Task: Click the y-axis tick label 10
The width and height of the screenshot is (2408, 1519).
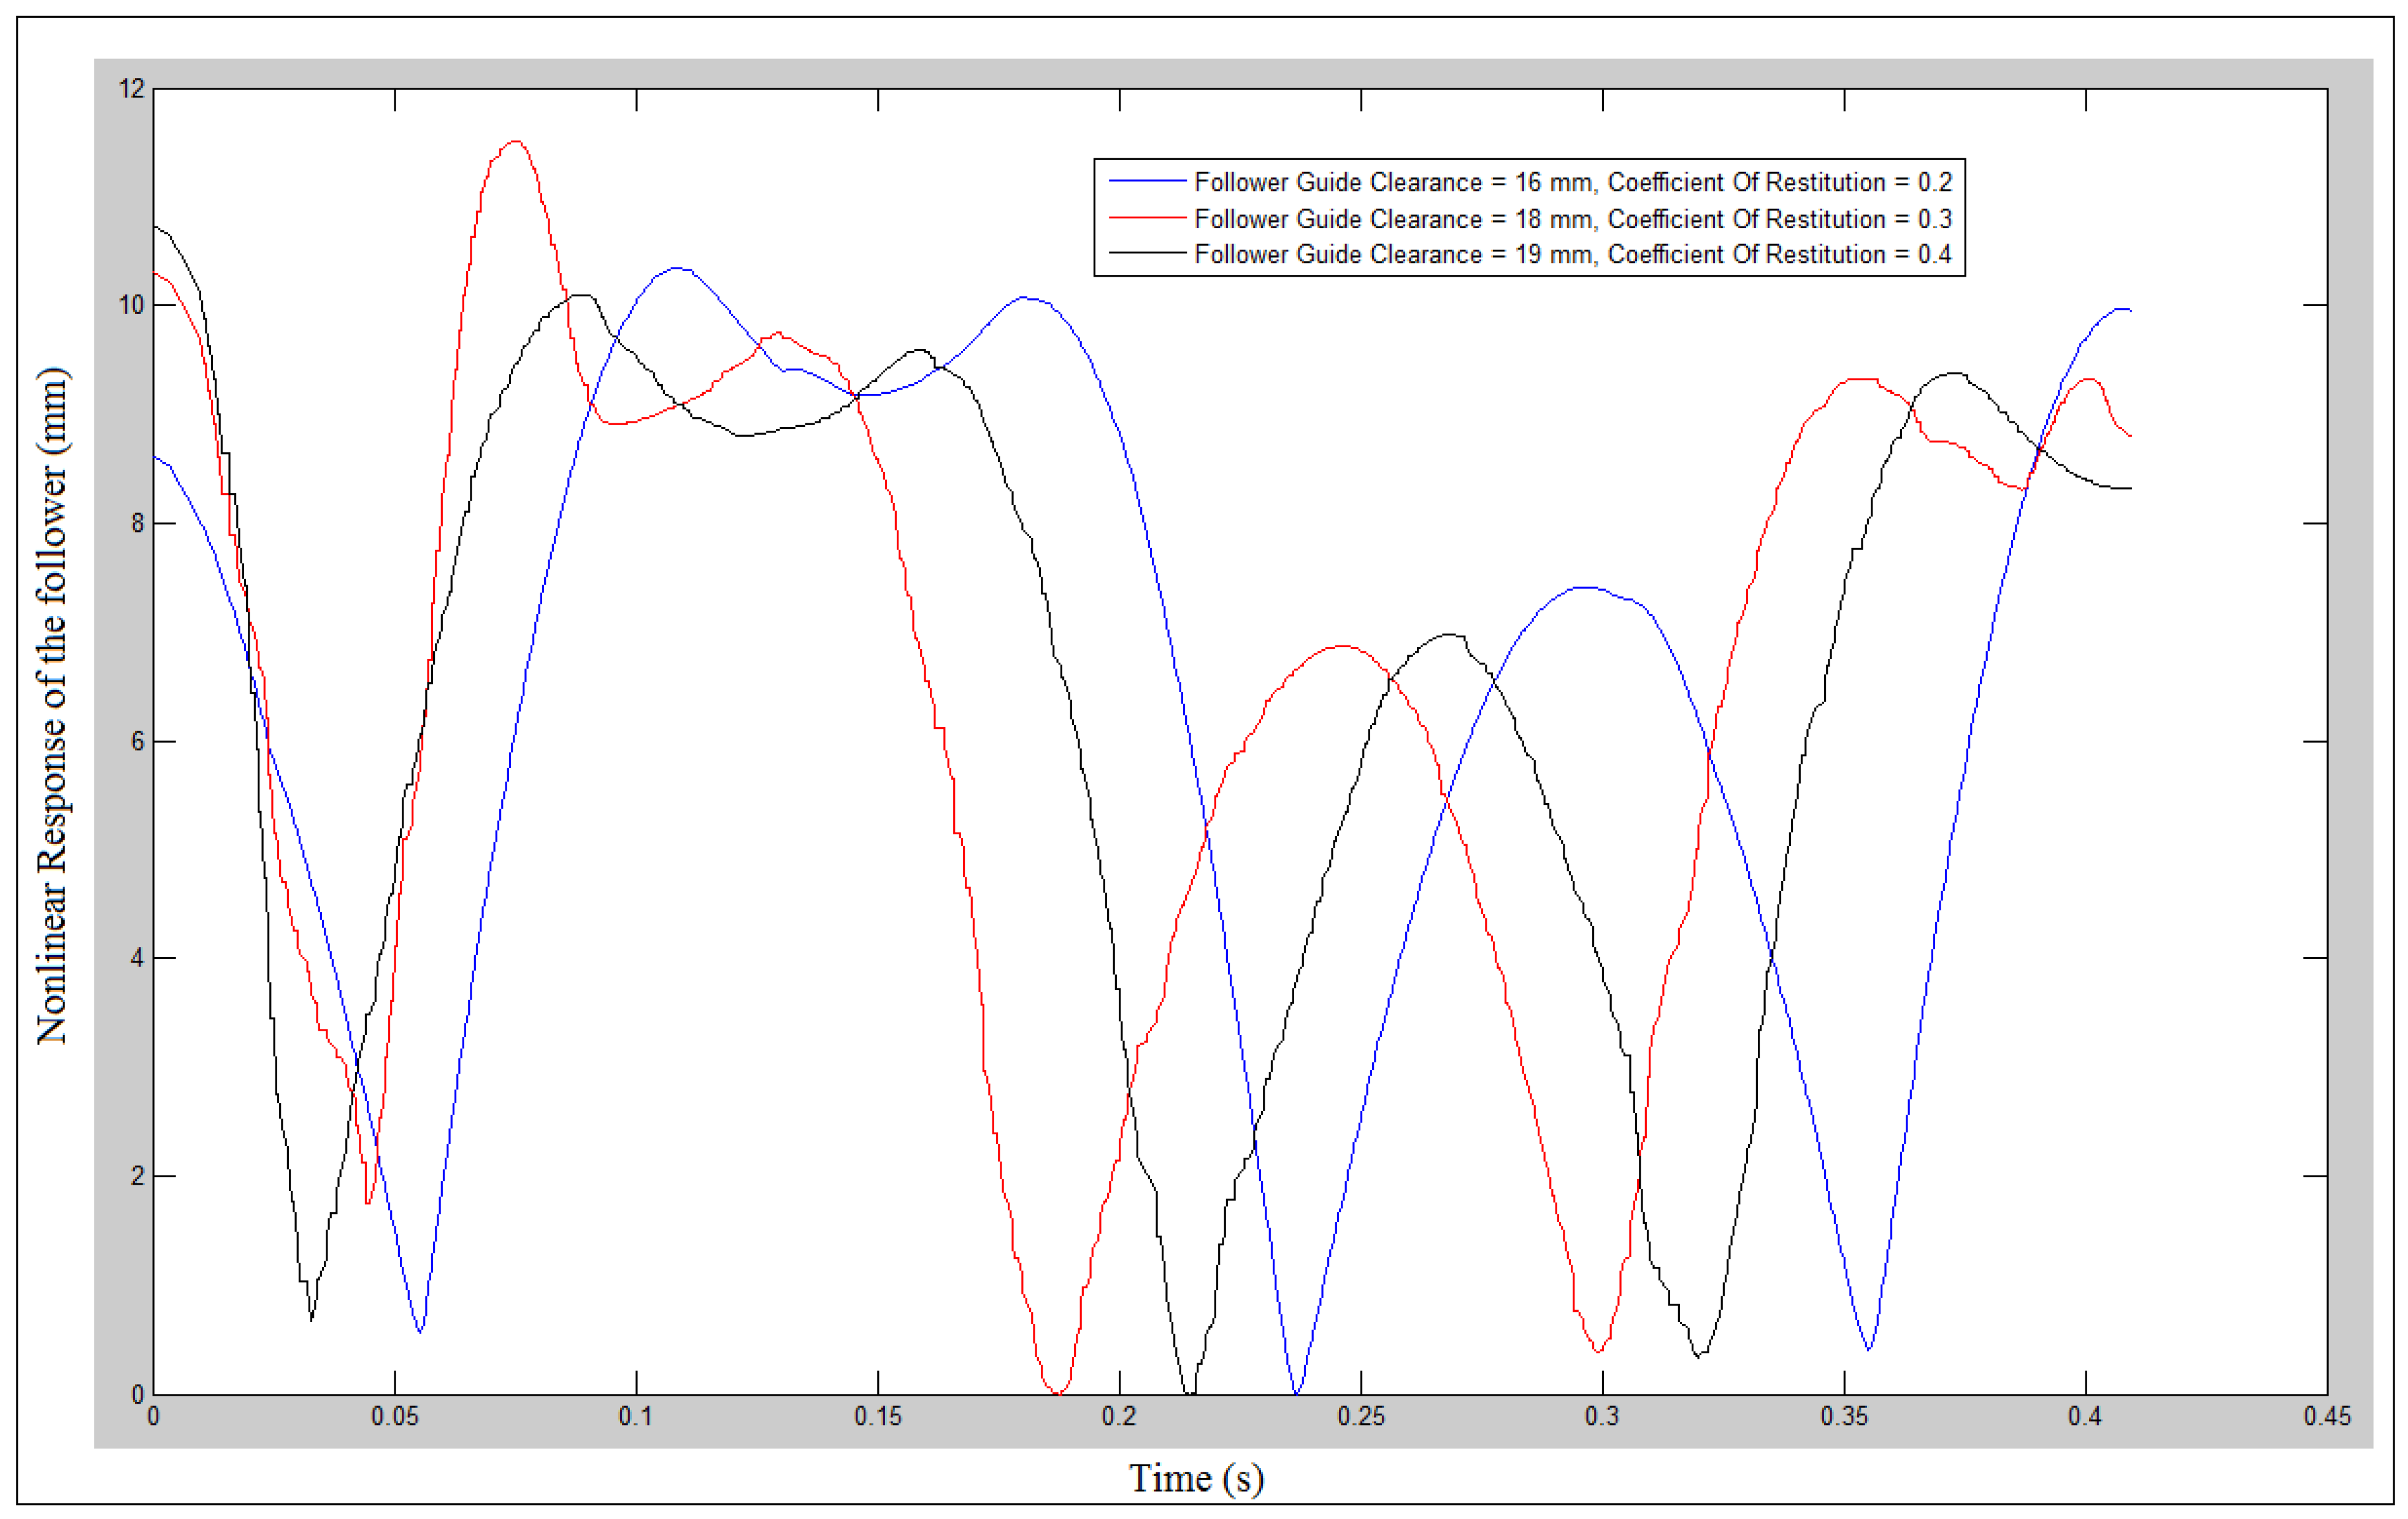Action: pyautogui.click(x=132, y=305)
